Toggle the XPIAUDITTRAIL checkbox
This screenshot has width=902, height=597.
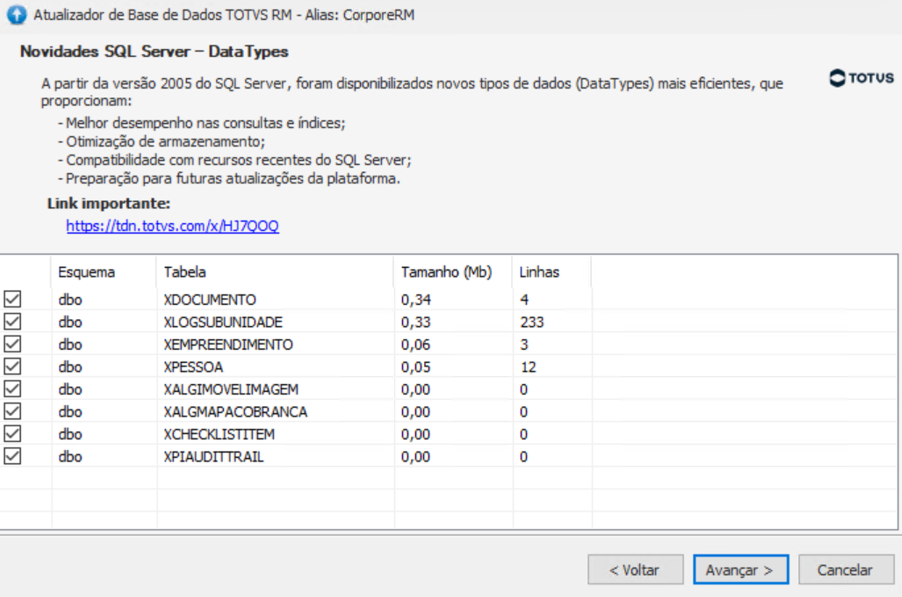tap(12, 456)
